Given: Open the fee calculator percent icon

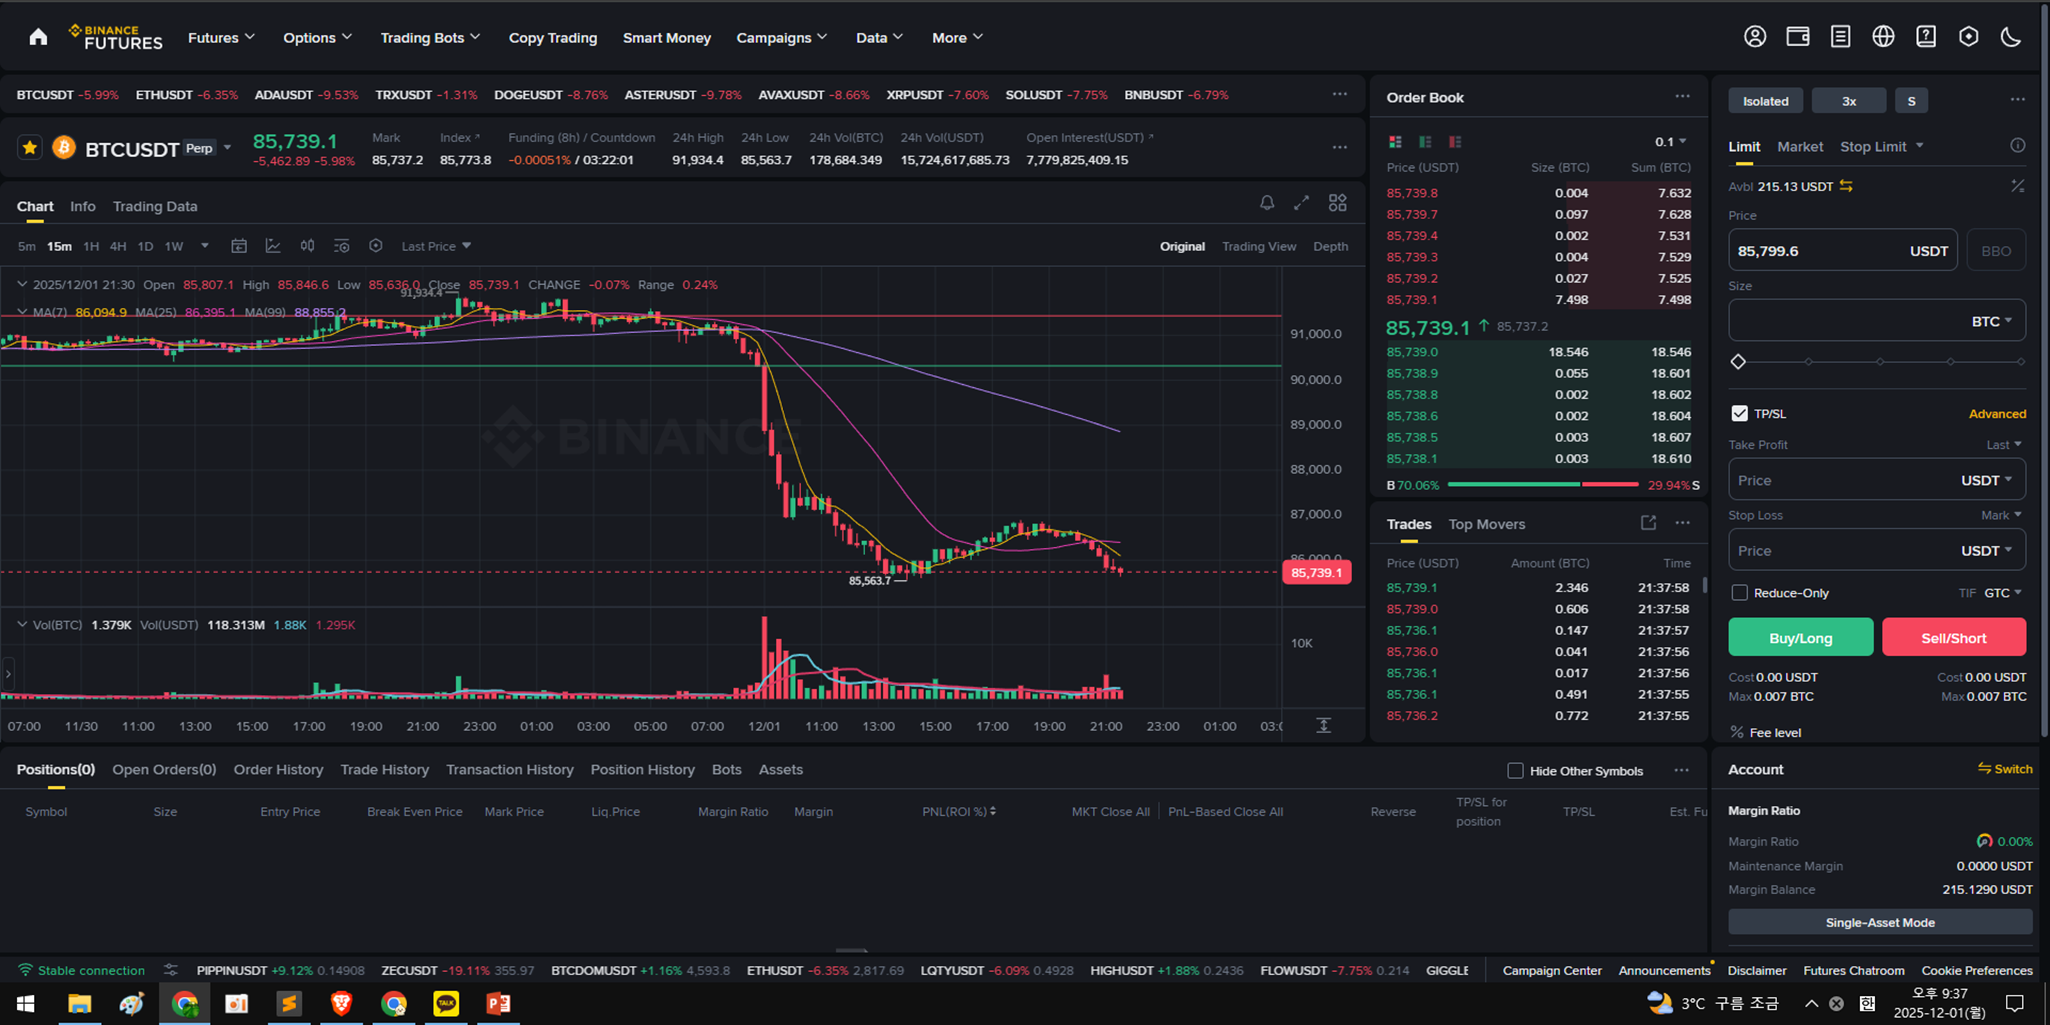Looking at the screenshot, I should tap(2018, 186).
